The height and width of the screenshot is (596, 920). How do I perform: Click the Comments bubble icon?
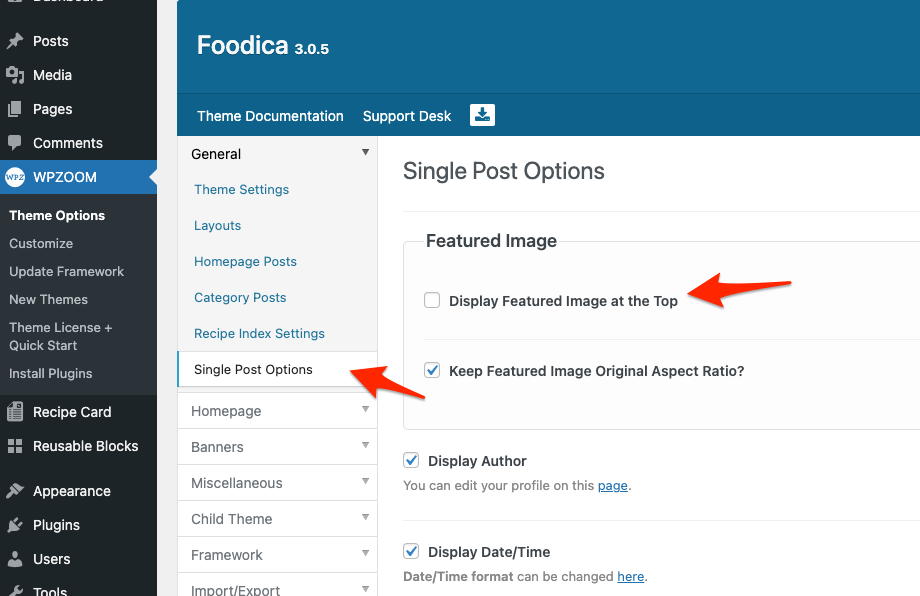click(15, 143)
